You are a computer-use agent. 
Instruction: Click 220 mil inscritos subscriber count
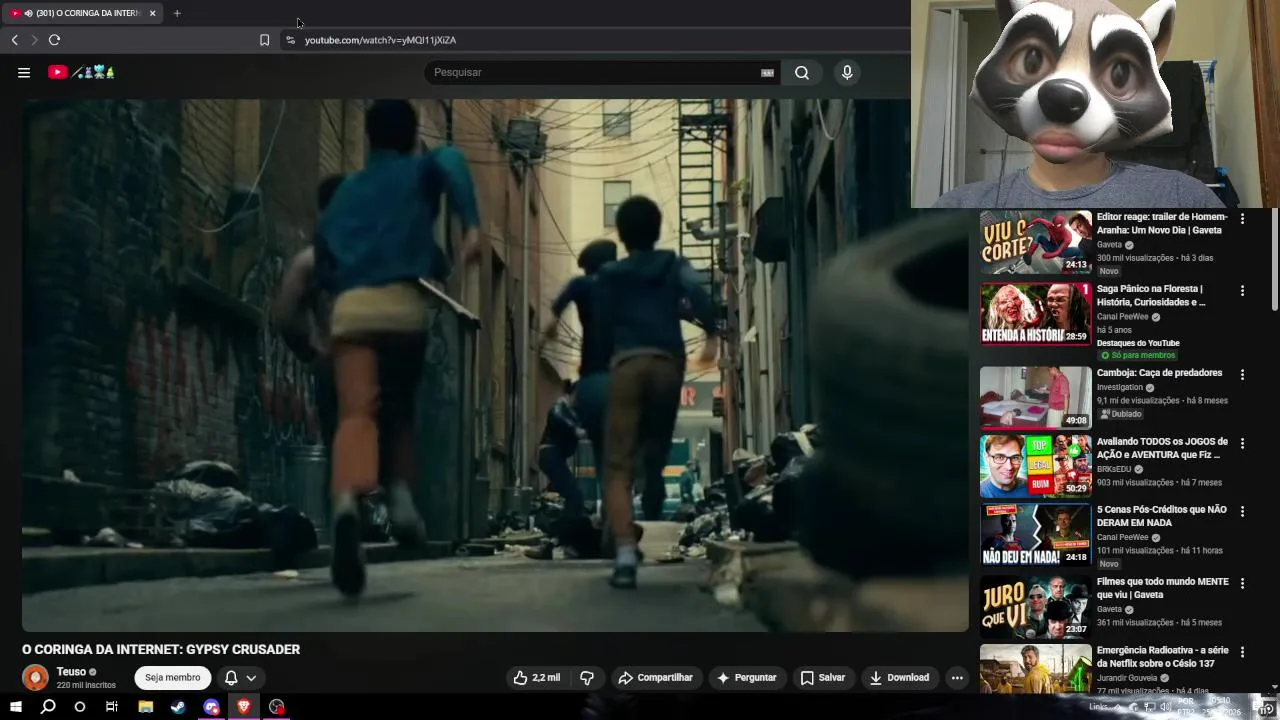click(86, 686)
